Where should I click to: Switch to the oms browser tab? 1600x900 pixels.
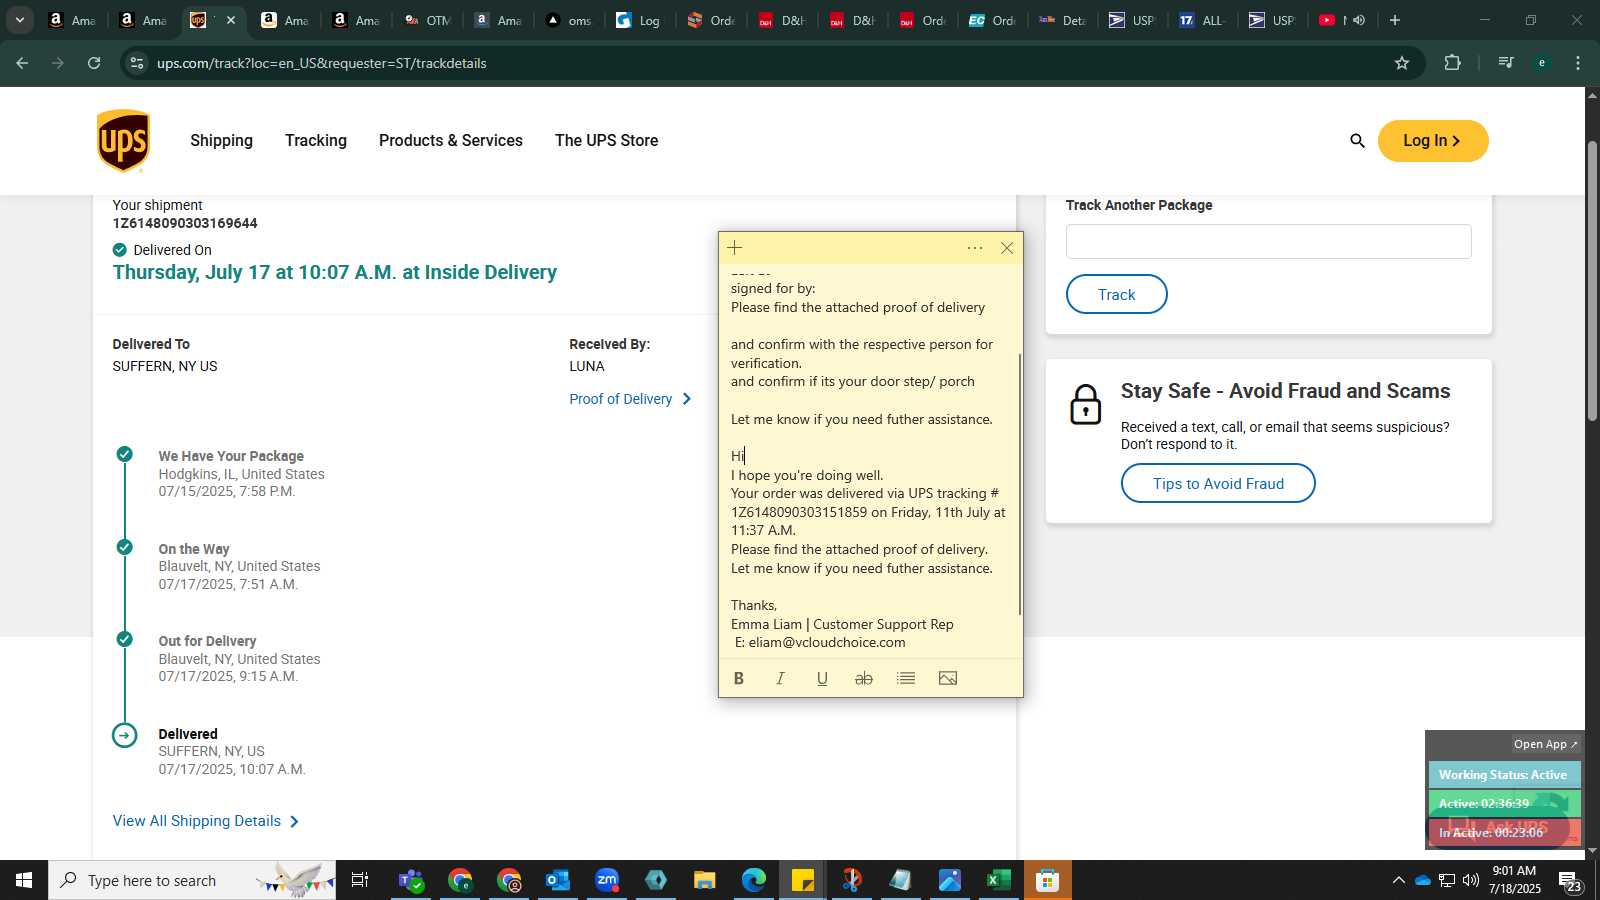coord(568,20)
